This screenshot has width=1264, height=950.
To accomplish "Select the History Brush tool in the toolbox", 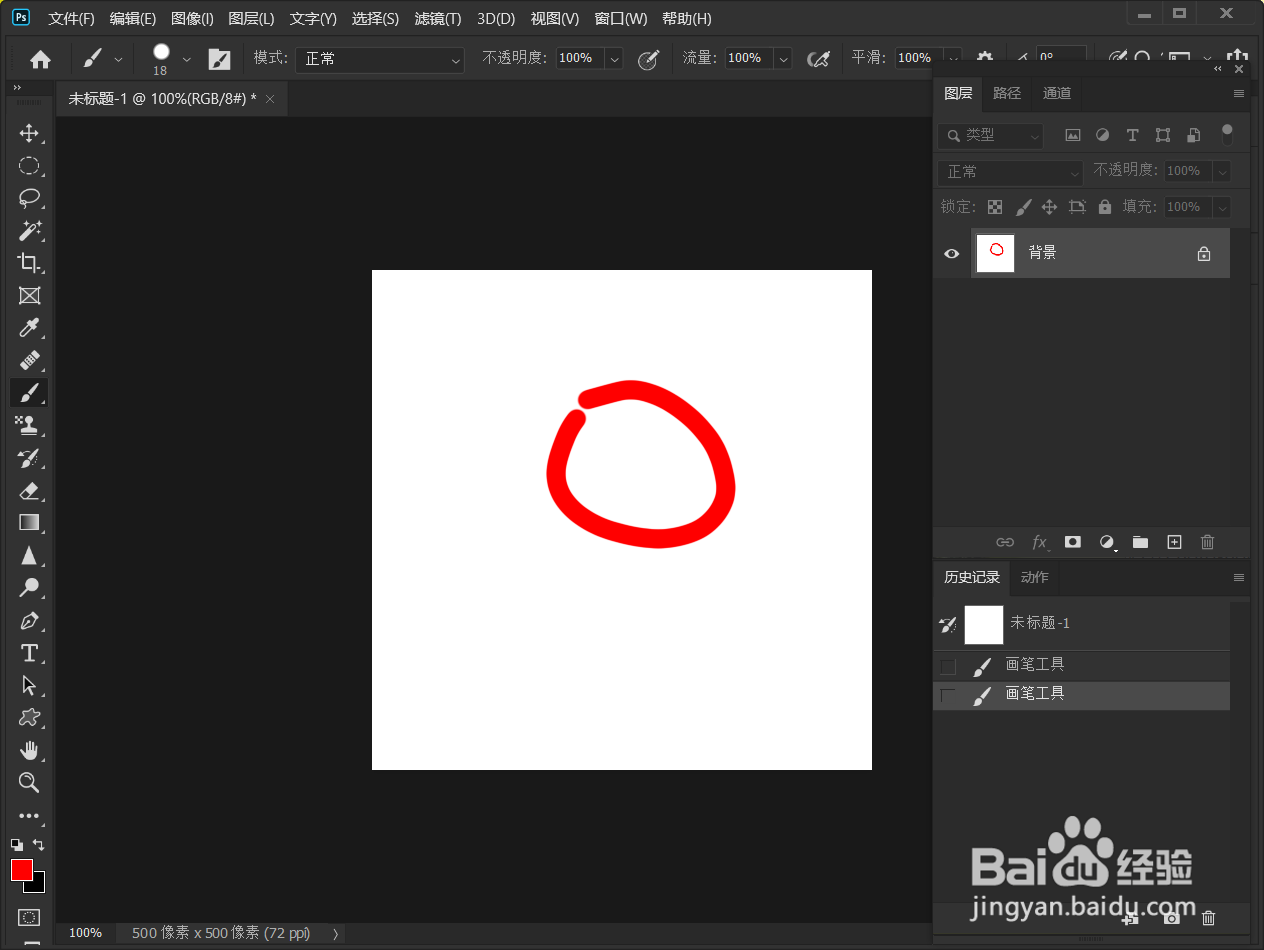I will click(29, 458).
